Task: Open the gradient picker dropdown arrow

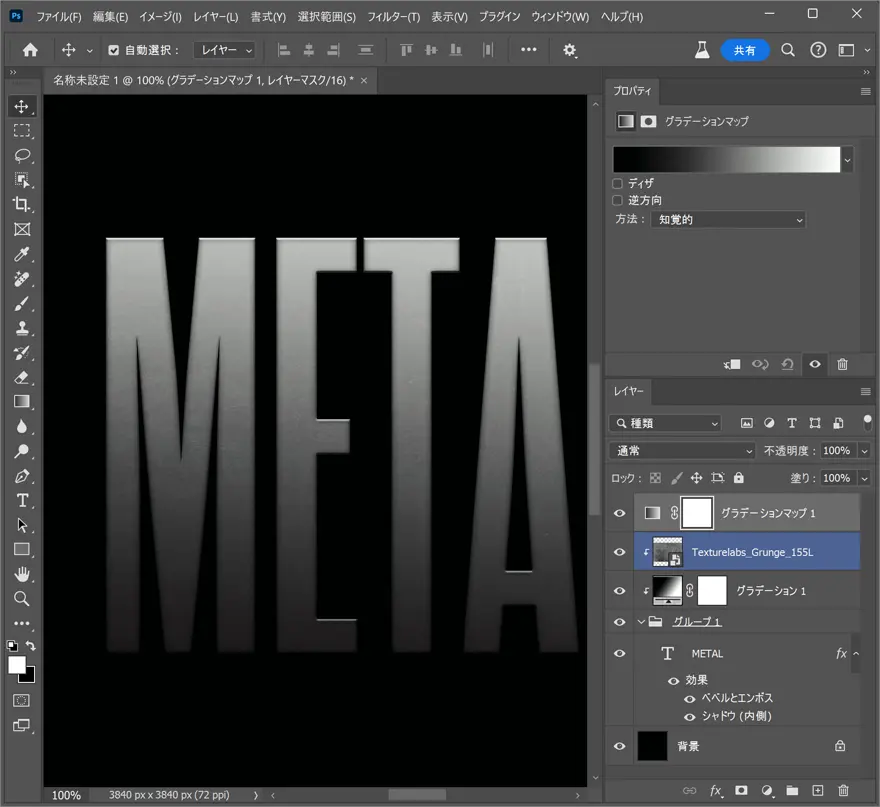Action: [x=847, y=160]
